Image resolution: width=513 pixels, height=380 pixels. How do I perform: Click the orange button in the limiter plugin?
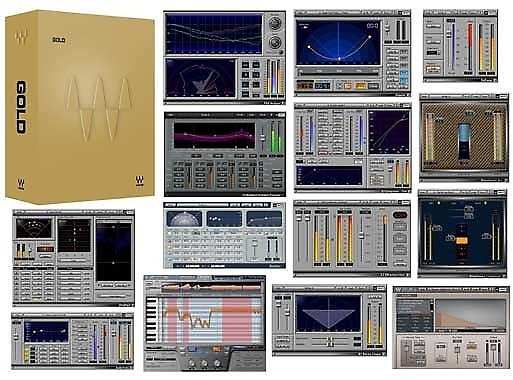433,69
